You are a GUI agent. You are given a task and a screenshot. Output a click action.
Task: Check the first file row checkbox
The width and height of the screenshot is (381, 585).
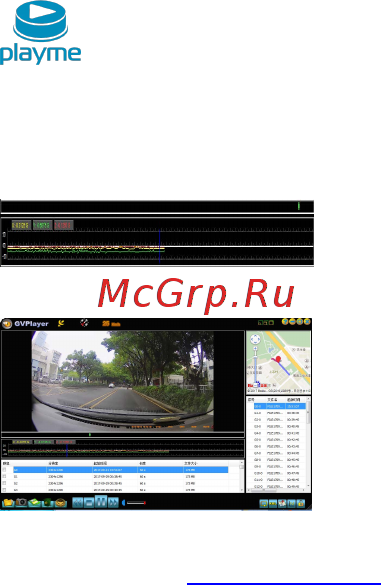tap(4, 470)
